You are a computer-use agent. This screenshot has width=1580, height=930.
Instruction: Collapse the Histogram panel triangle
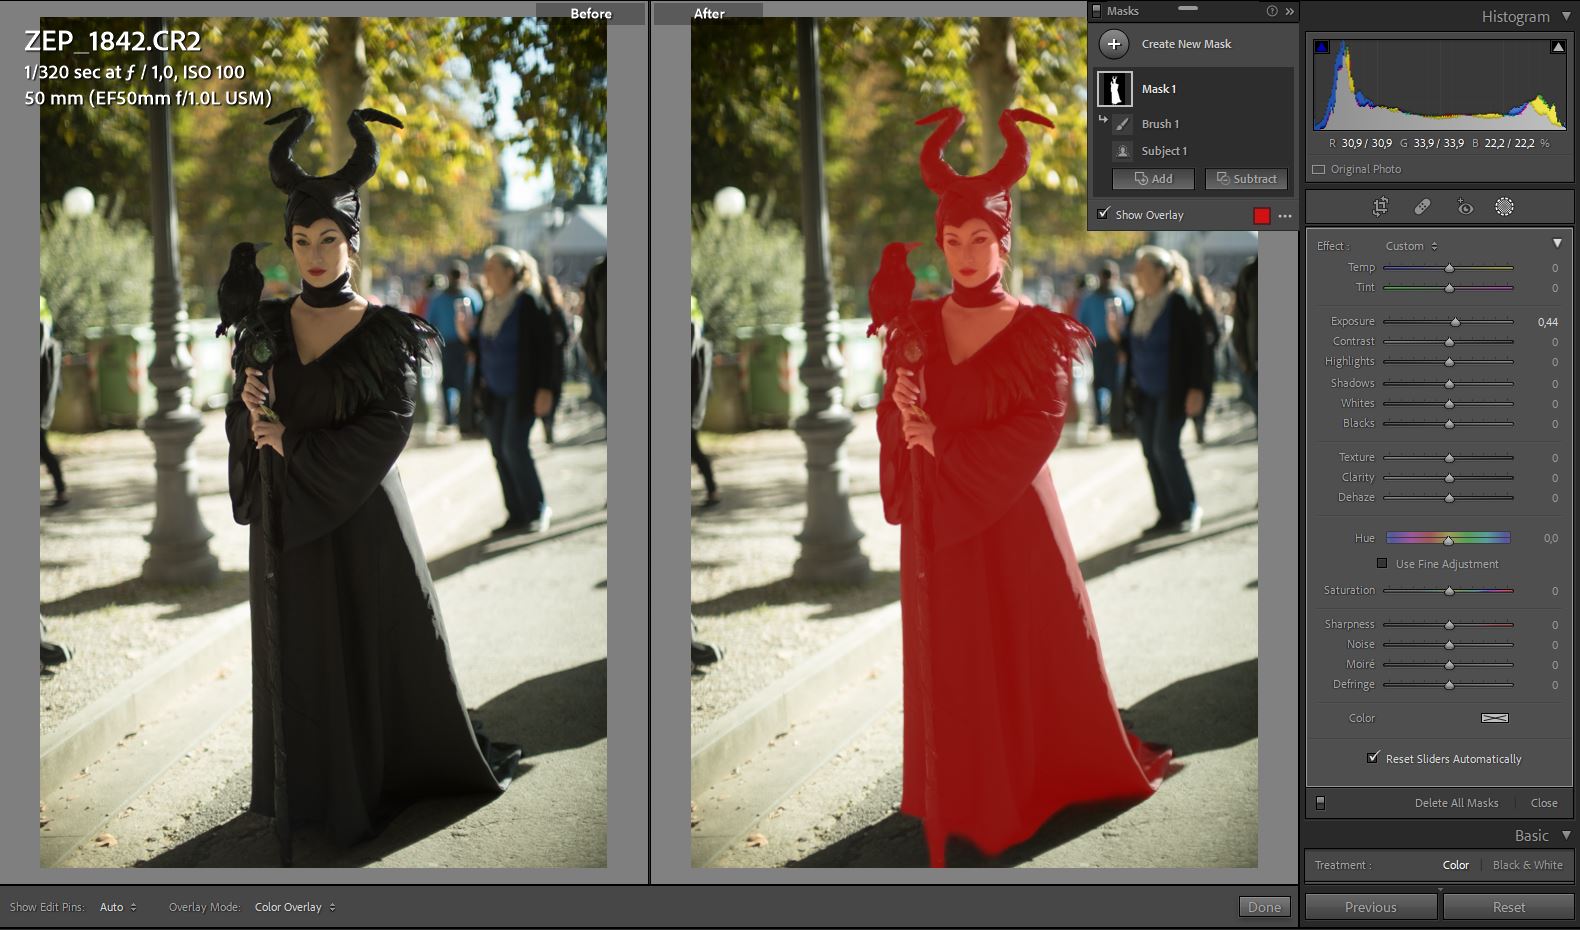pos(1565,16)
